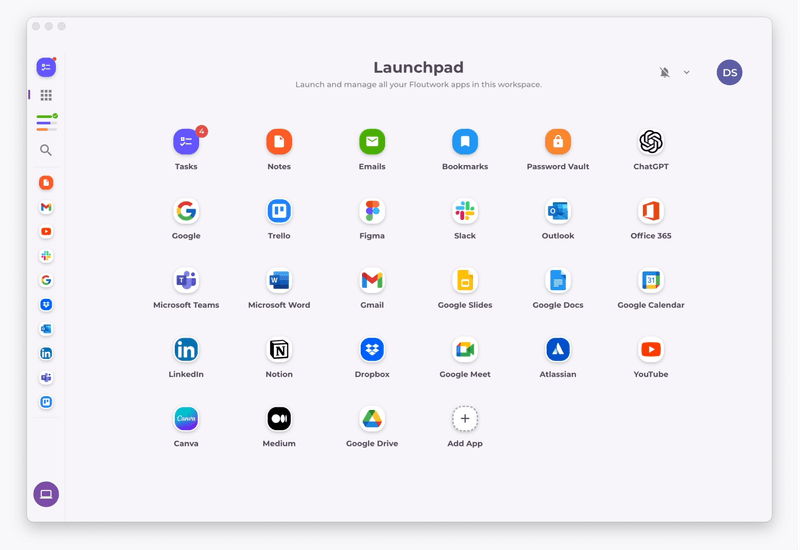Launch LinkedIn from the grid
This screenshot has height=550, width=800.
pos(186,349)
